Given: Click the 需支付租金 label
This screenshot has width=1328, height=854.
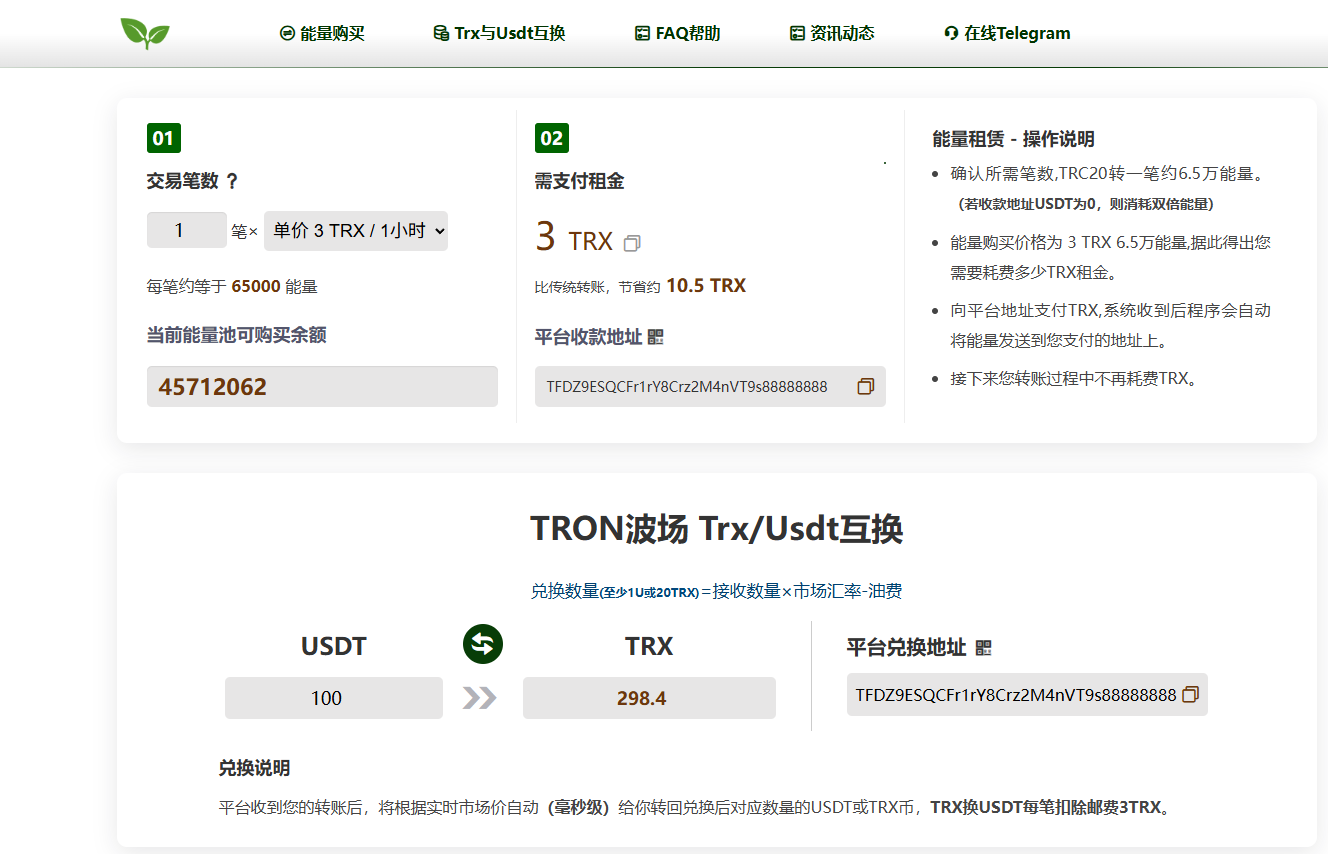Looking at the screenshot, I should [580, 181].
